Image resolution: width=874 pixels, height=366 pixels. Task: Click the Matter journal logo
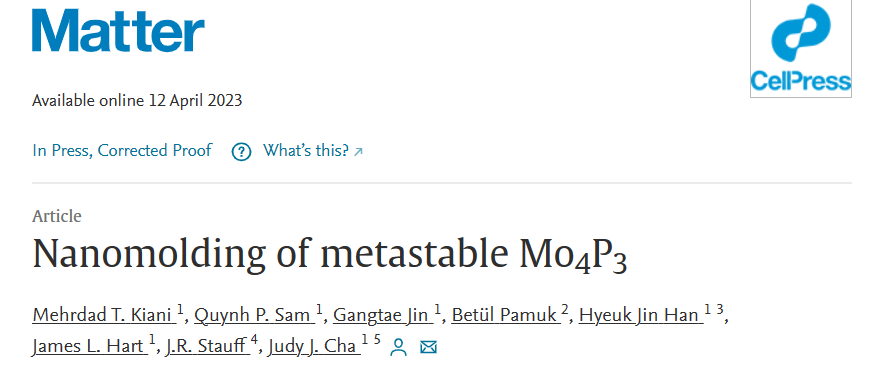(x=118, y=31)
